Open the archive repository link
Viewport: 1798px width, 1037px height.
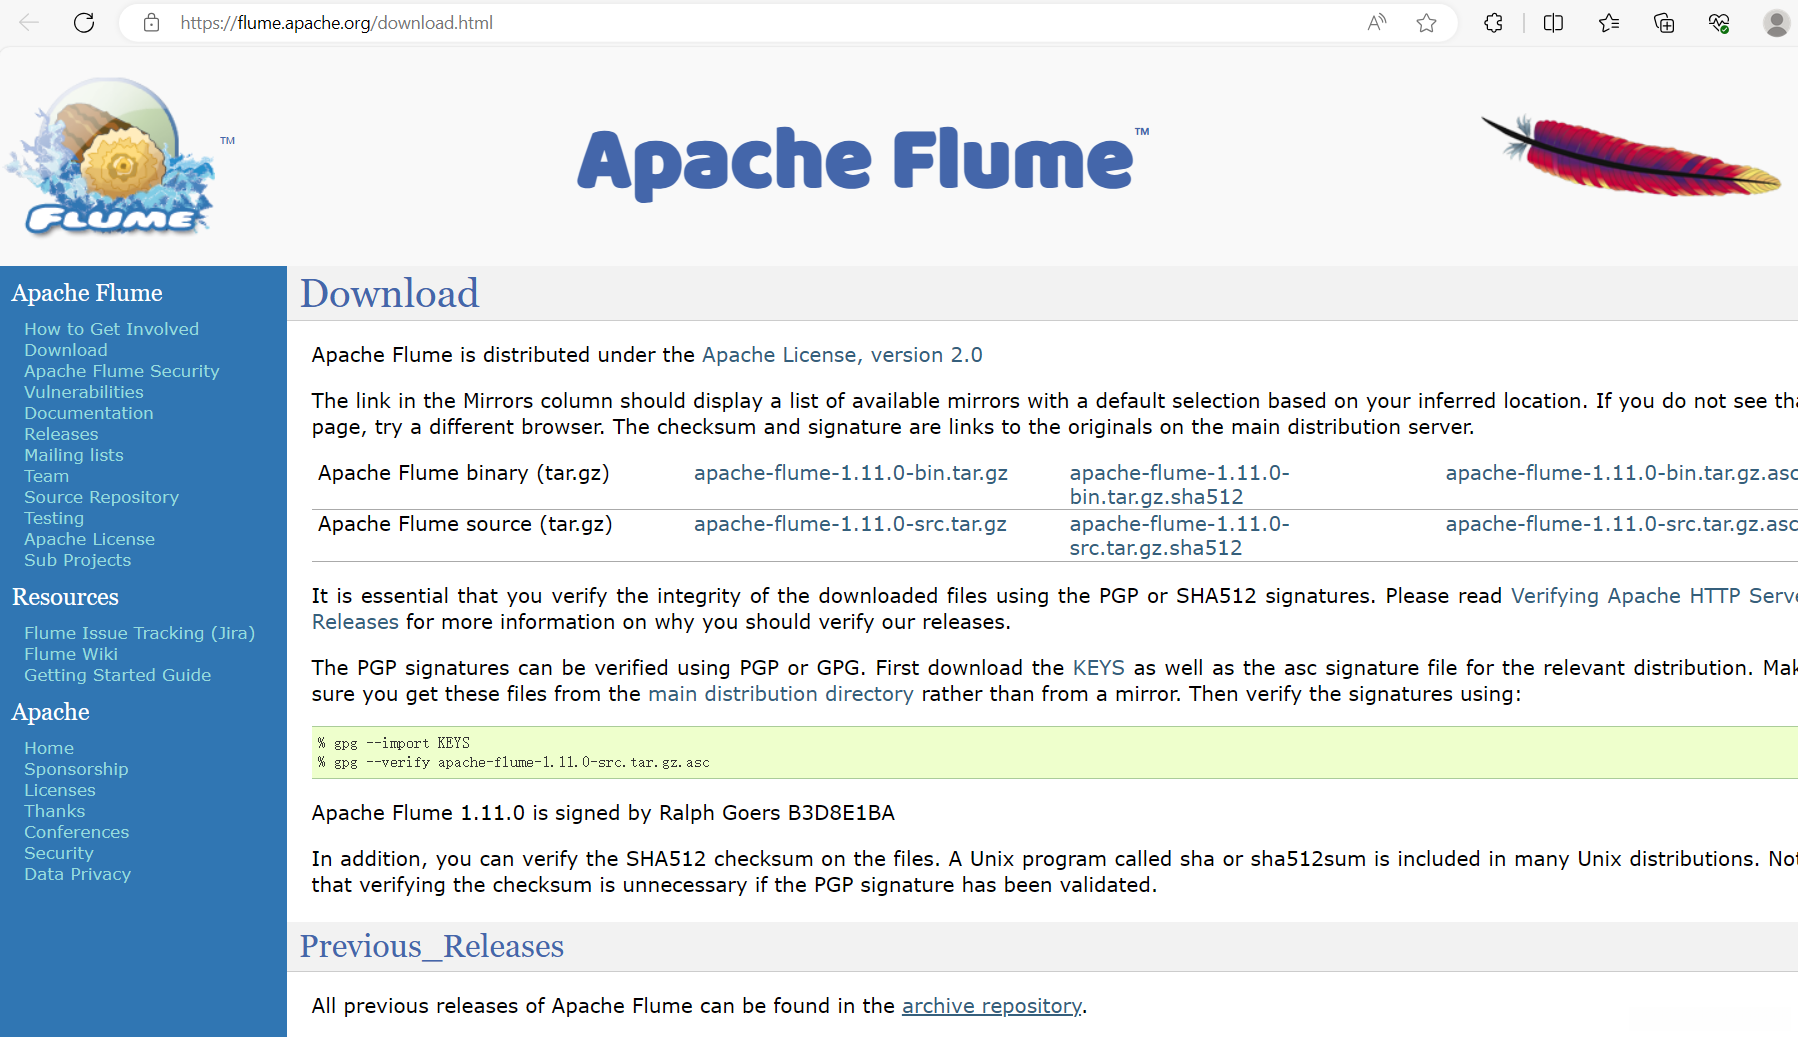coord(992,1006)
